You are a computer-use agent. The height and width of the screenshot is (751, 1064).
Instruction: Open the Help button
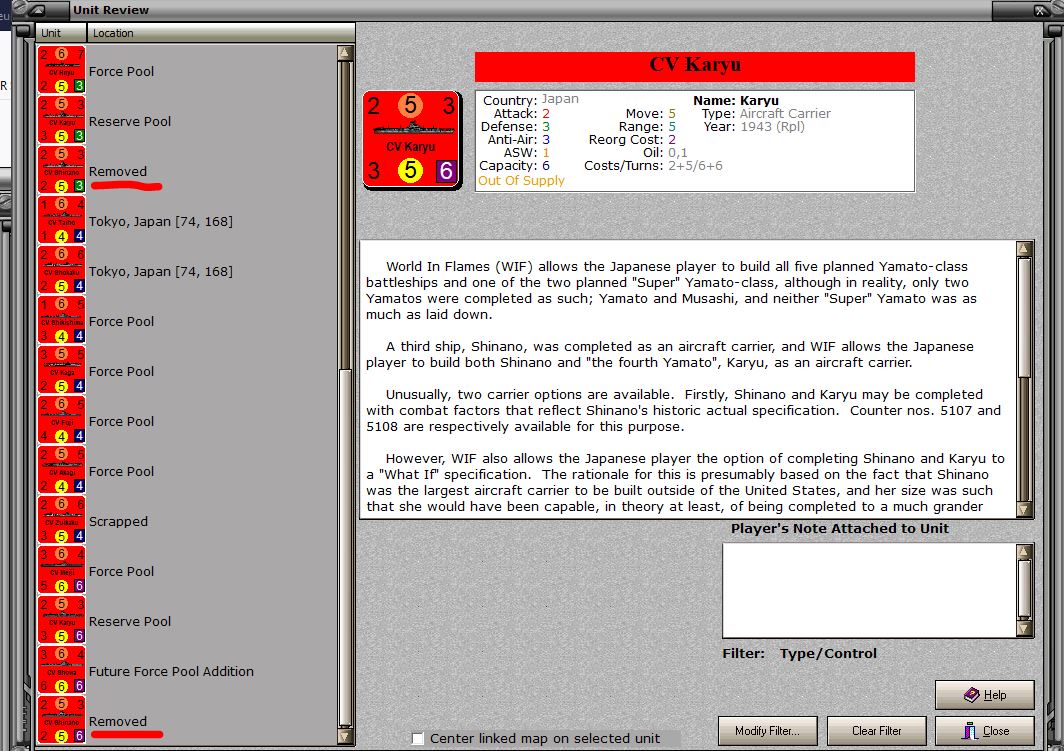point(985,695)
